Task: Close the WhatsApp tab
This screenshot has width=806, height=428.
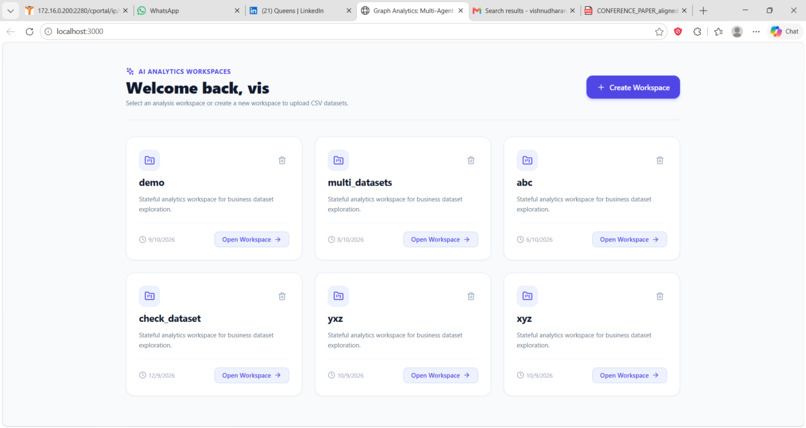Action: coord(237,10)
